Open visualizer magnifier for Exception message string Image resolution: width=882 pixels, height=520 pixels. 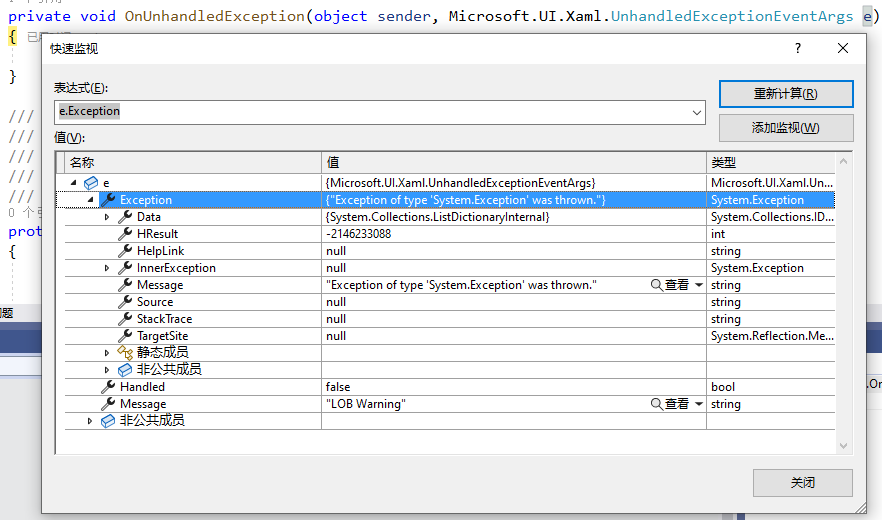(x=656, y=285)
